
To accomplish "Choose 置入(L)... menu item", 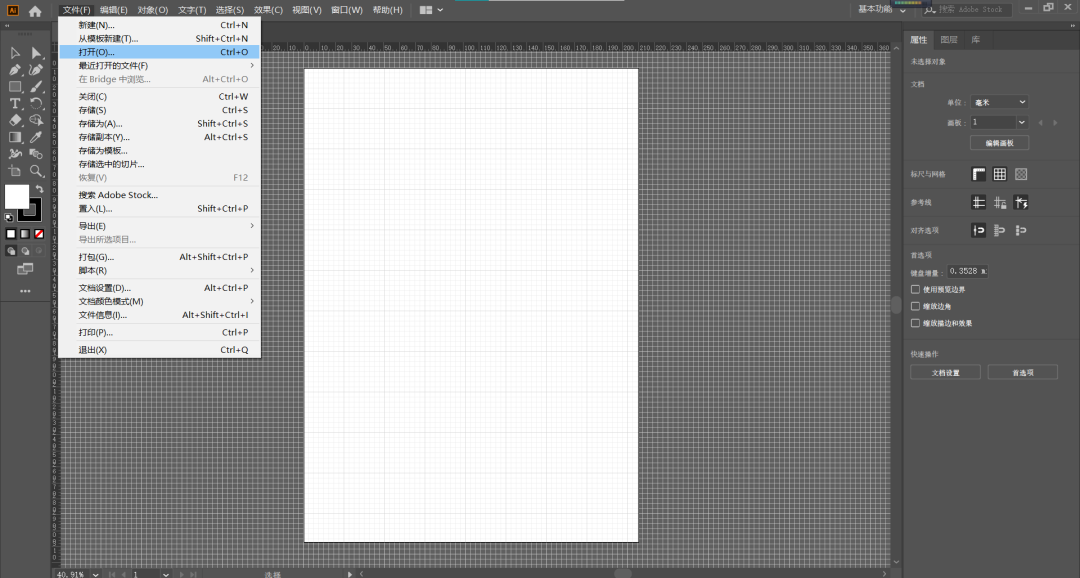I will pyautogui.click(x=160, y=209).
